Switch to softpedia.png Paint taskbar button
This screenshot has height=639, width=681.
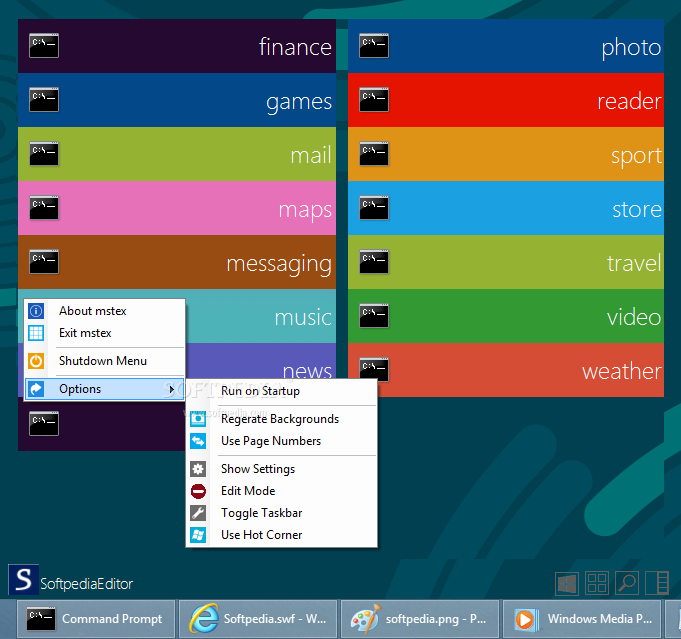point(420,619)
